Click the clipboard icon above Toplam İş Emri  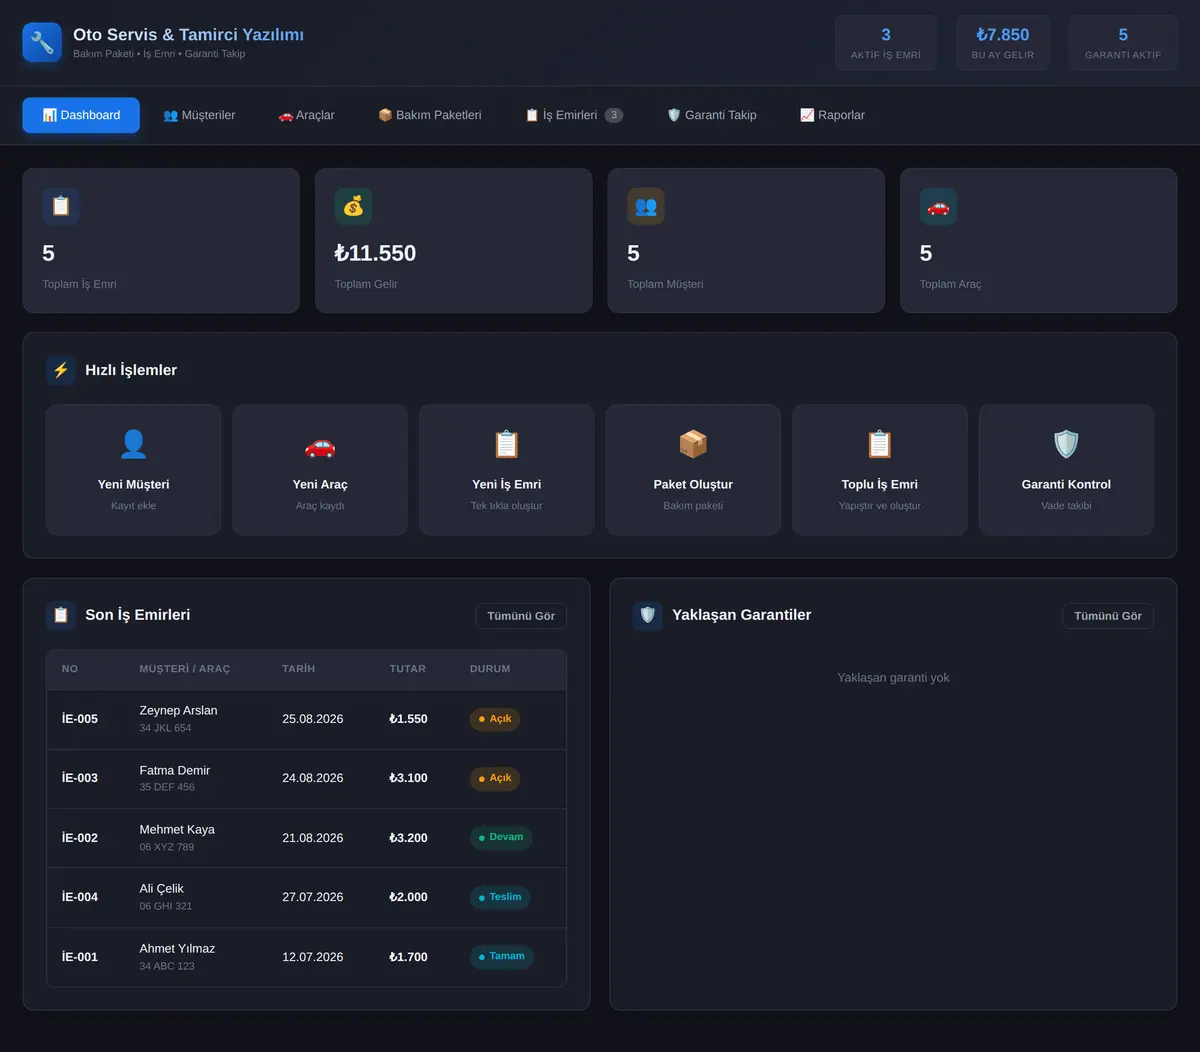point(61,206)
